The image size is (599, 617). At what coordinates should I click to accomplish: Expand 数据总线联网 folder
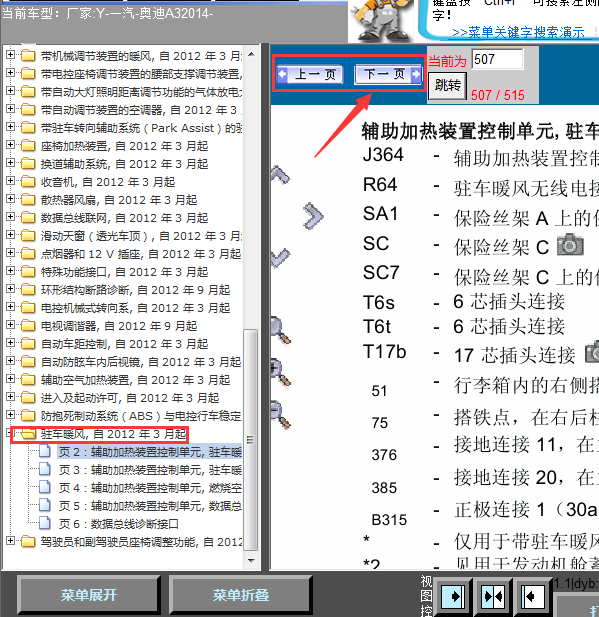pos(11,217)
